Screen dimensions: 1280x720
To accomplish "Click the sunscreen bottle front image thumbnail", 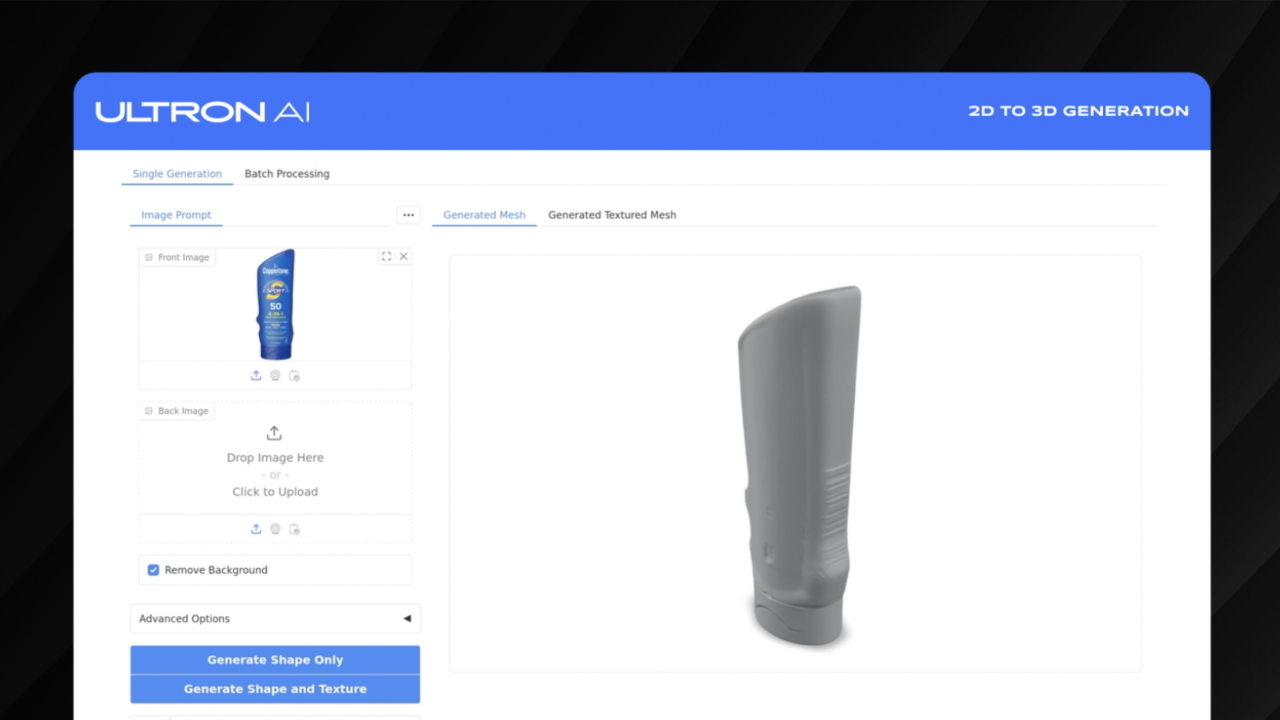I will pyautogui.click(x=275, y=305).
